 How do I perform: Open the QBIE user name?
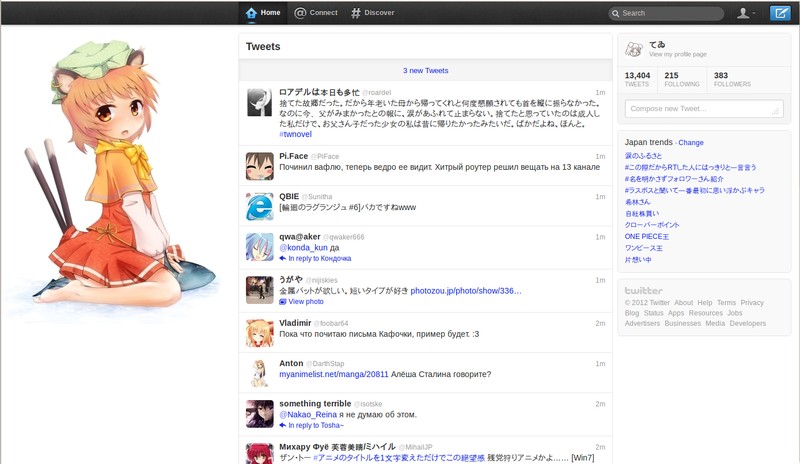(x=289, y=197)
